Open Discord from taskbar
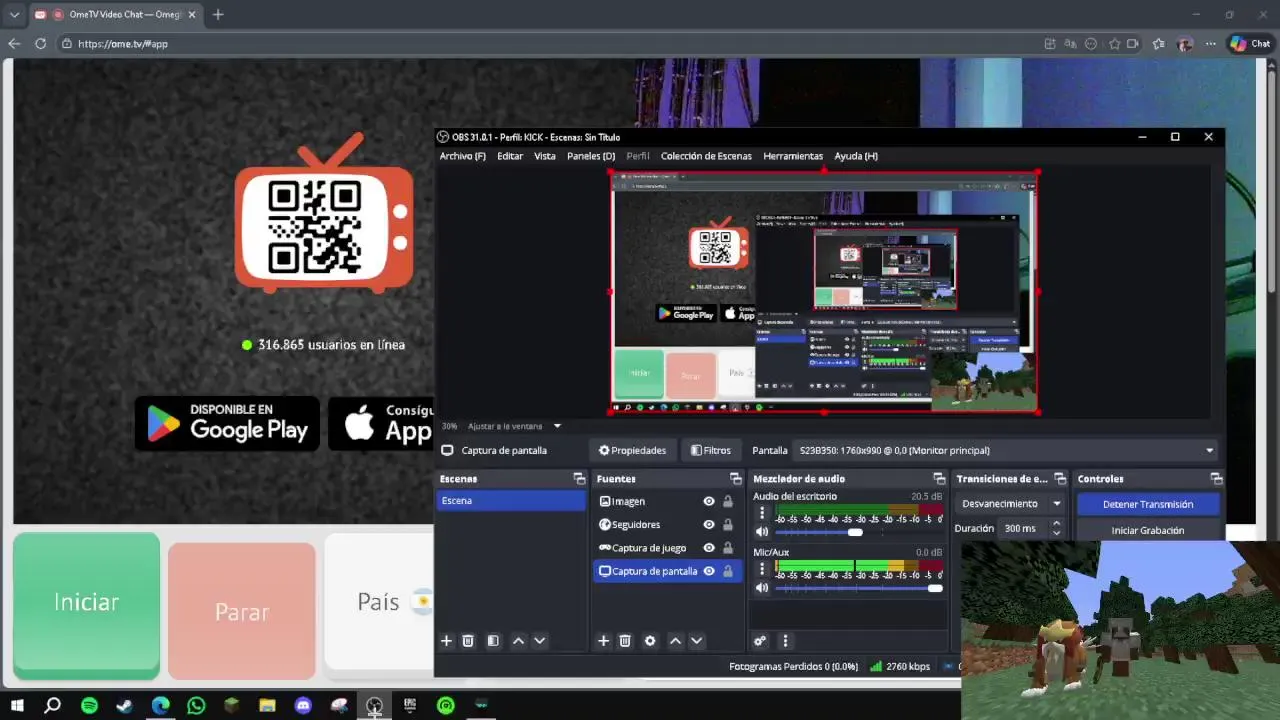Screen dimensions: 1280x720 pos(303,705)
